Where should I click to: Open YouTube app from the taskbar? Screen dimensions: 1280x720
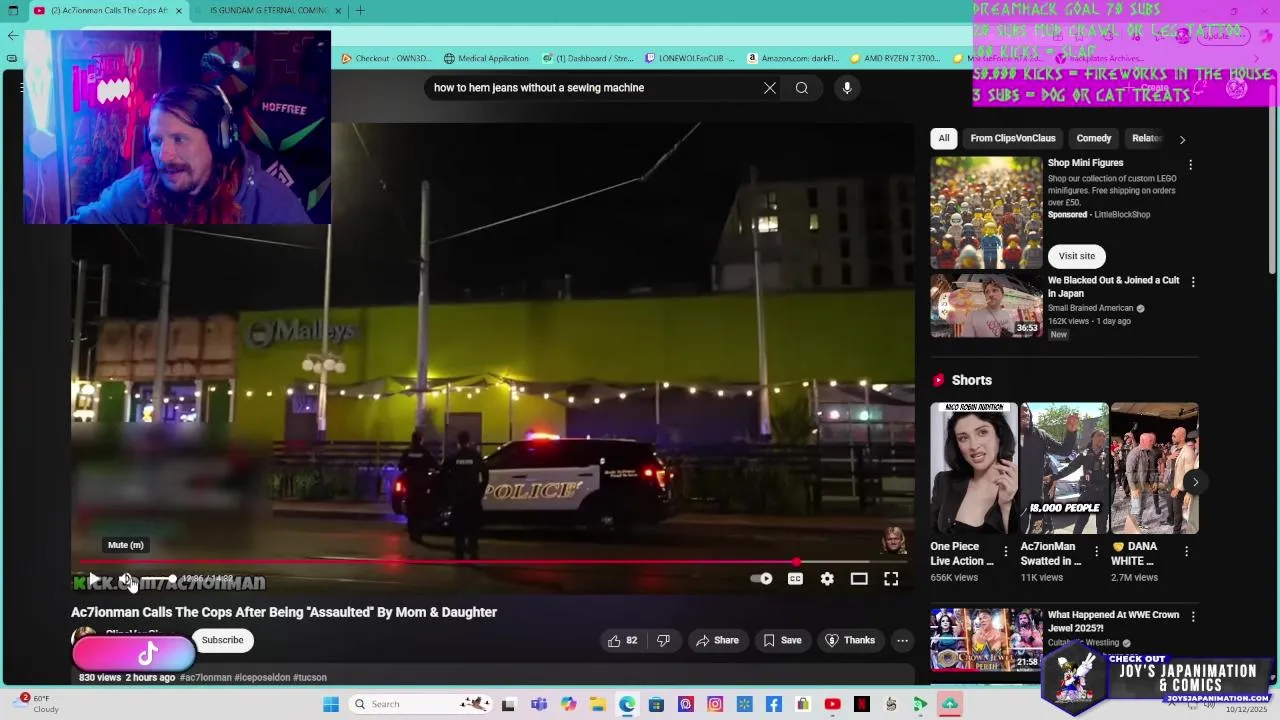point(832,704)
